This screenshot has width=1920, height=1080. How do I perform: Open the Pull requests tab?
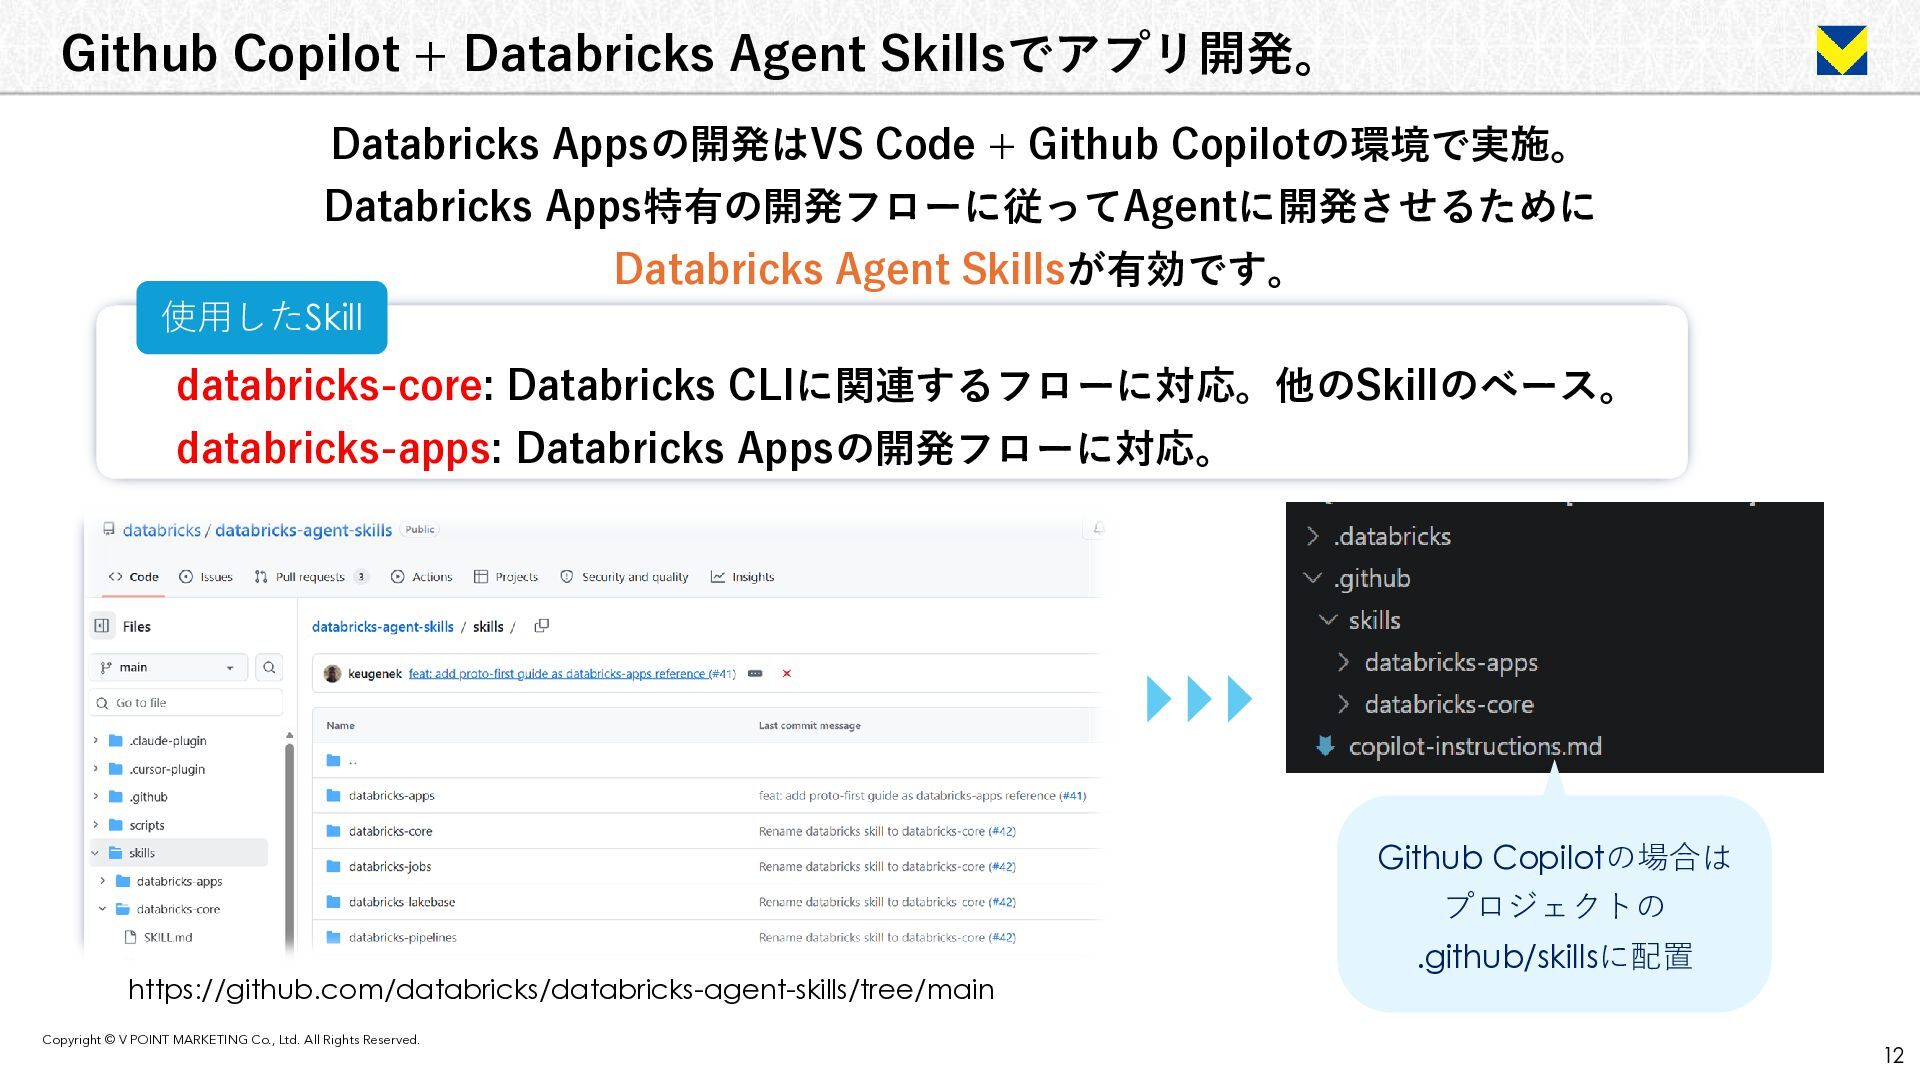click(x=310, y=577)
